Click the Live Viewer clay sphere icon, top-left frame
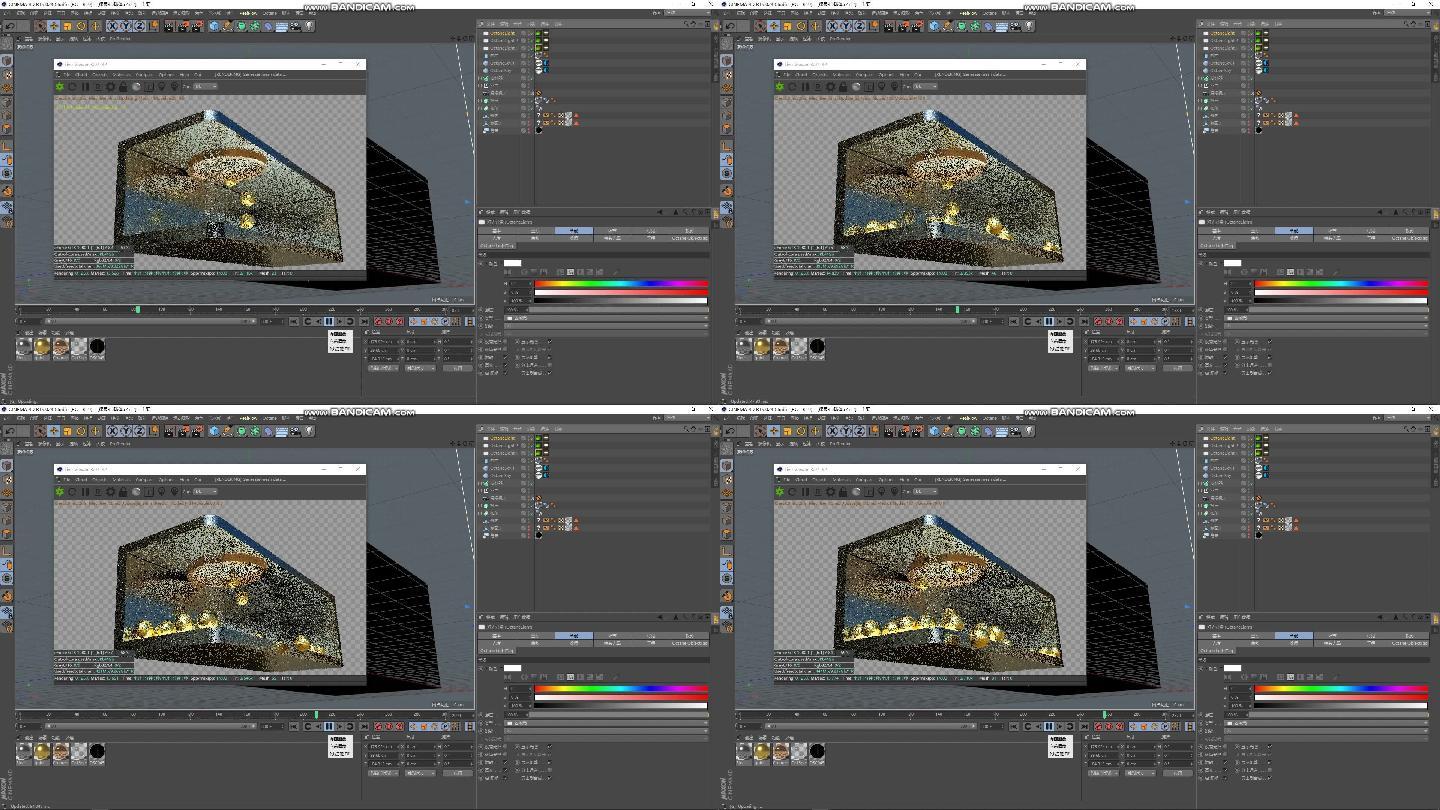1440x810 pixels. click(136, 86)
